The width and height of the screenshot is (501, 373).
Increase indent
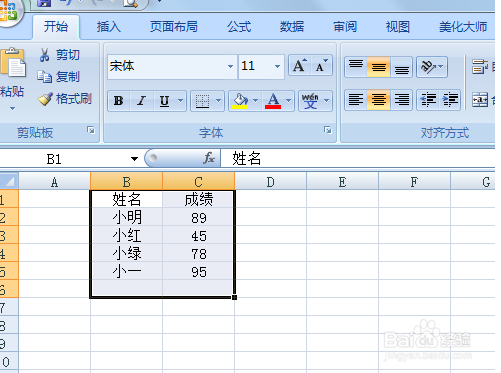point(450,99)
